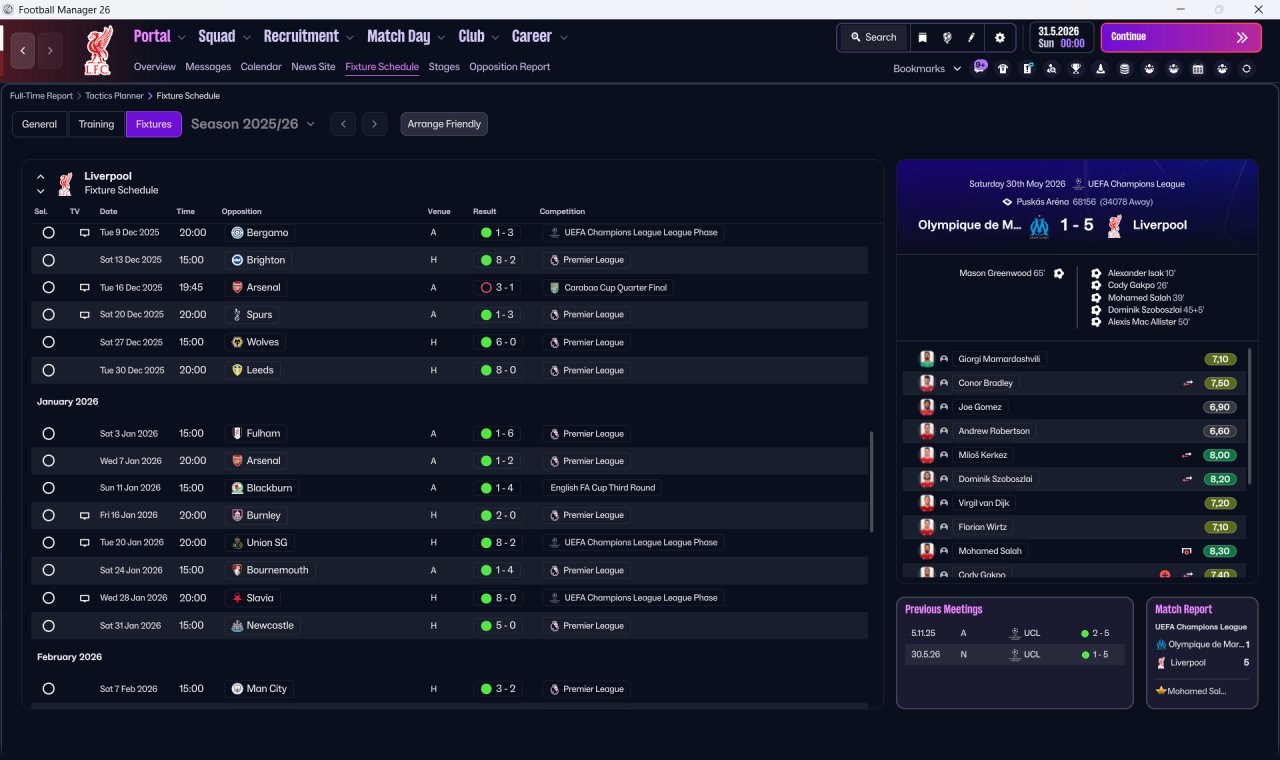Viewport: 1280px width, 760px height.
Task: Click the Search button
Action: (x=873, y=37)
